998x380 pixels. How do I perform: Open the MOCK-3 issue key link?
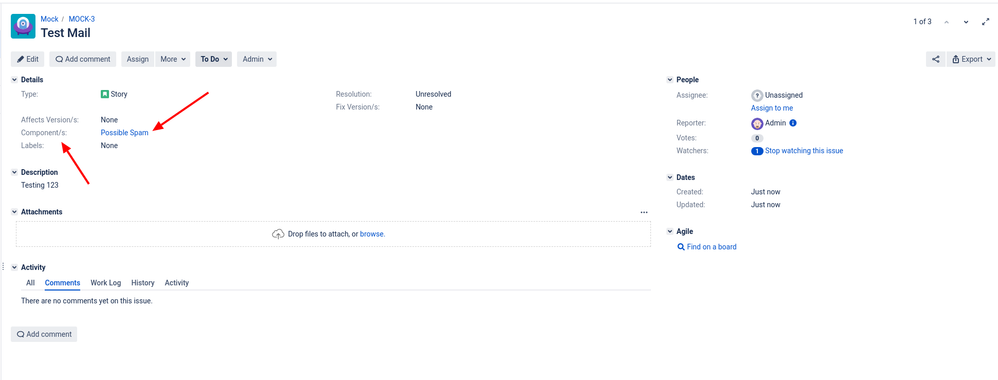(x=81, y=20)
